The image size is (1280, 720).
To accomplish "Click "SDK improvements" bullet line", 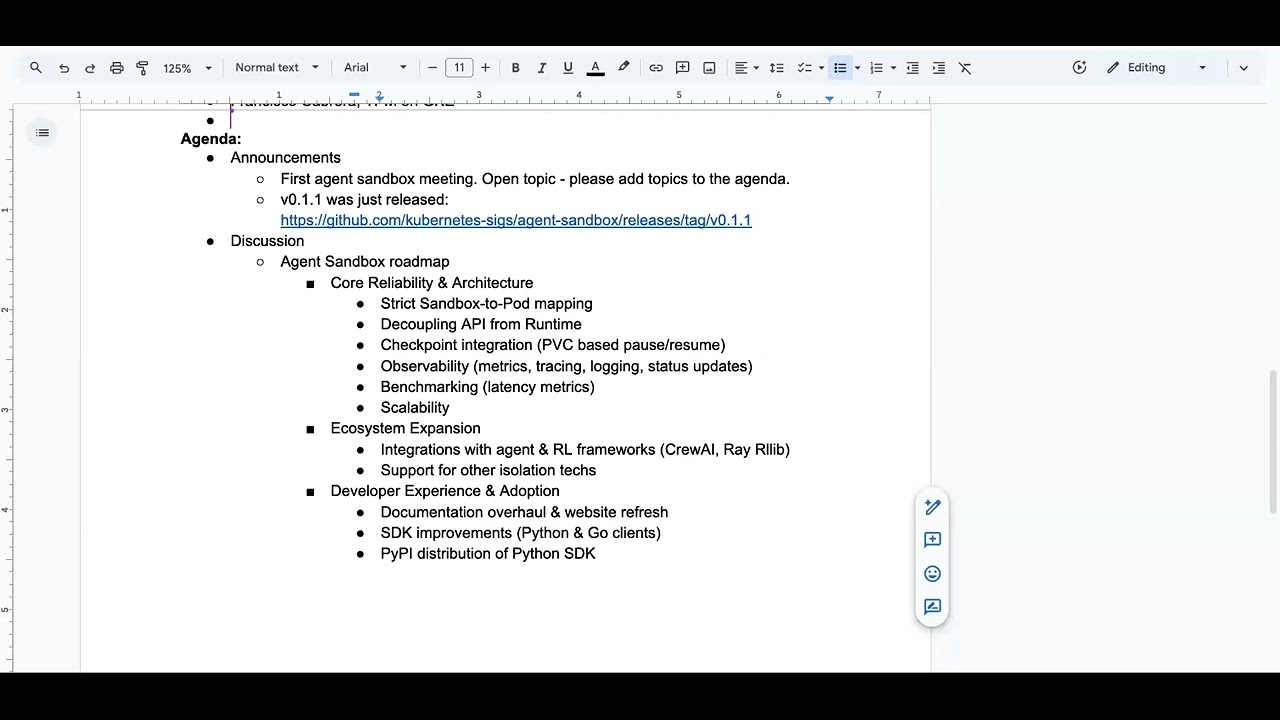I will coord(520,533).
